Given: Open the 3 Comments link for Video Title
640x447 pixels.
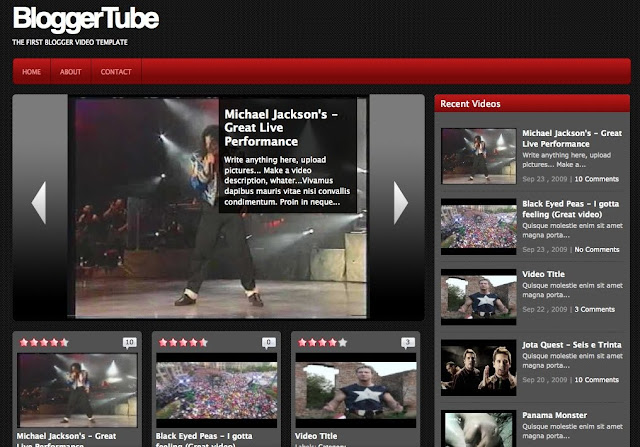Looking at the screenshot, I should (594, 309).
